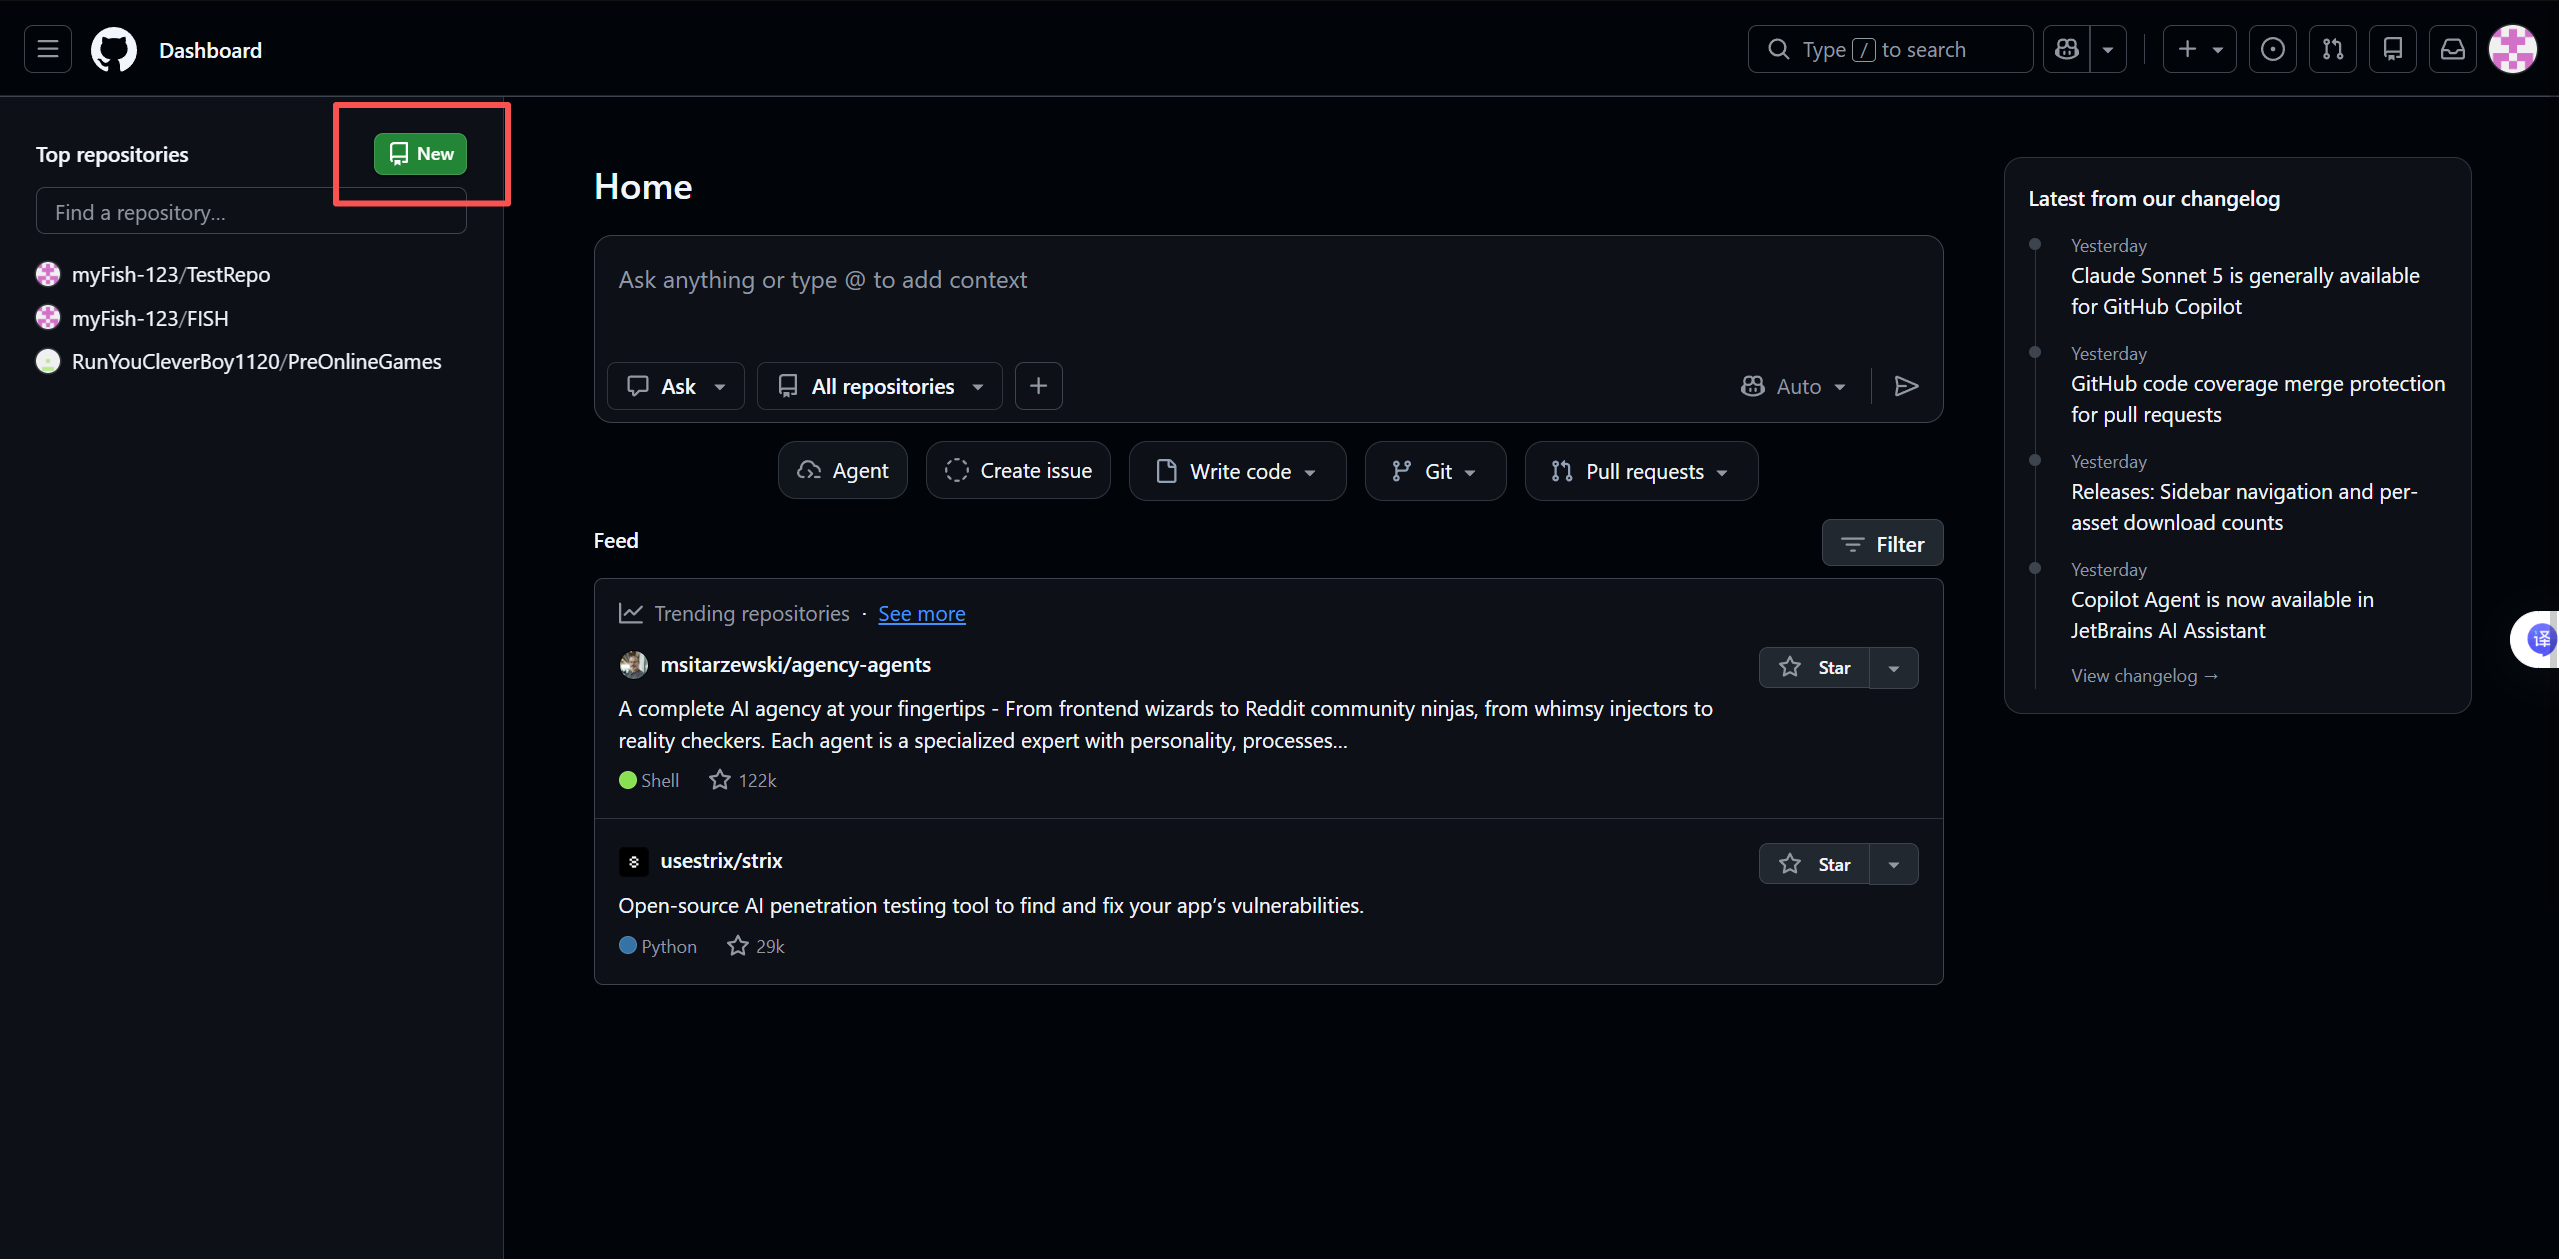The height and width of the screenshot is (1259, 2559).
Task: Open the Auto model dropdown
Action: click(x=1793, y=386)
